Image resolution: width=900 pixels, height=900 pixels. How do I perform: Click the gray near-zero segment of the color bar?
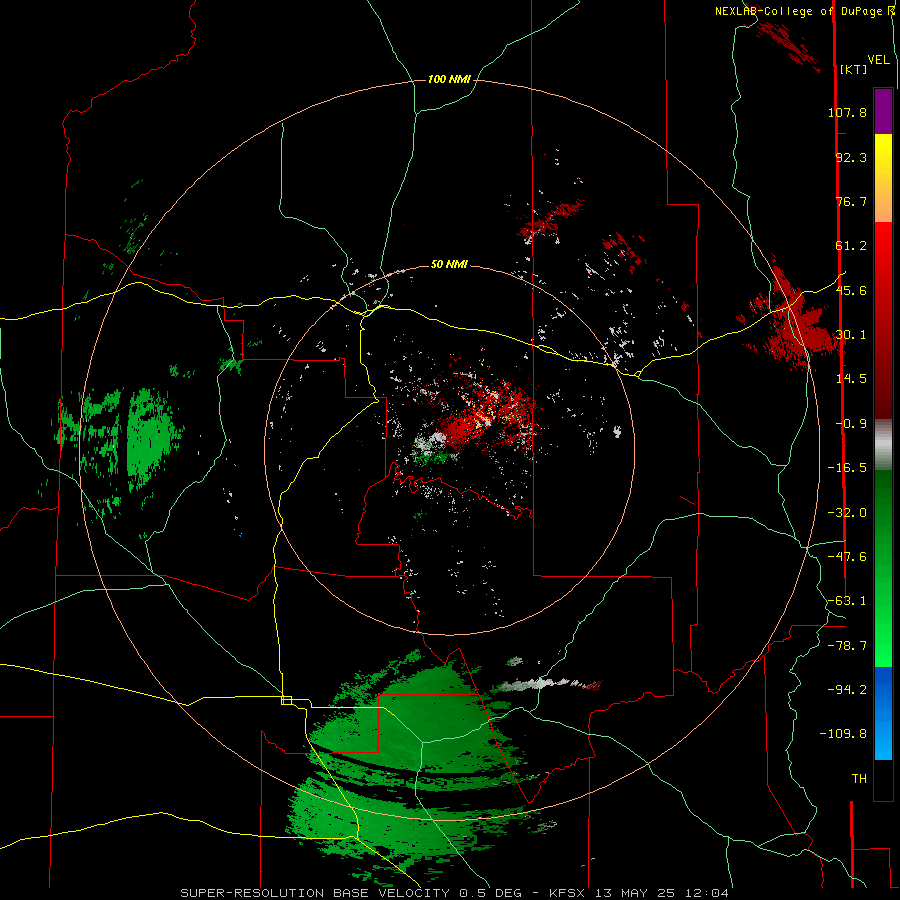pos(883,442)
